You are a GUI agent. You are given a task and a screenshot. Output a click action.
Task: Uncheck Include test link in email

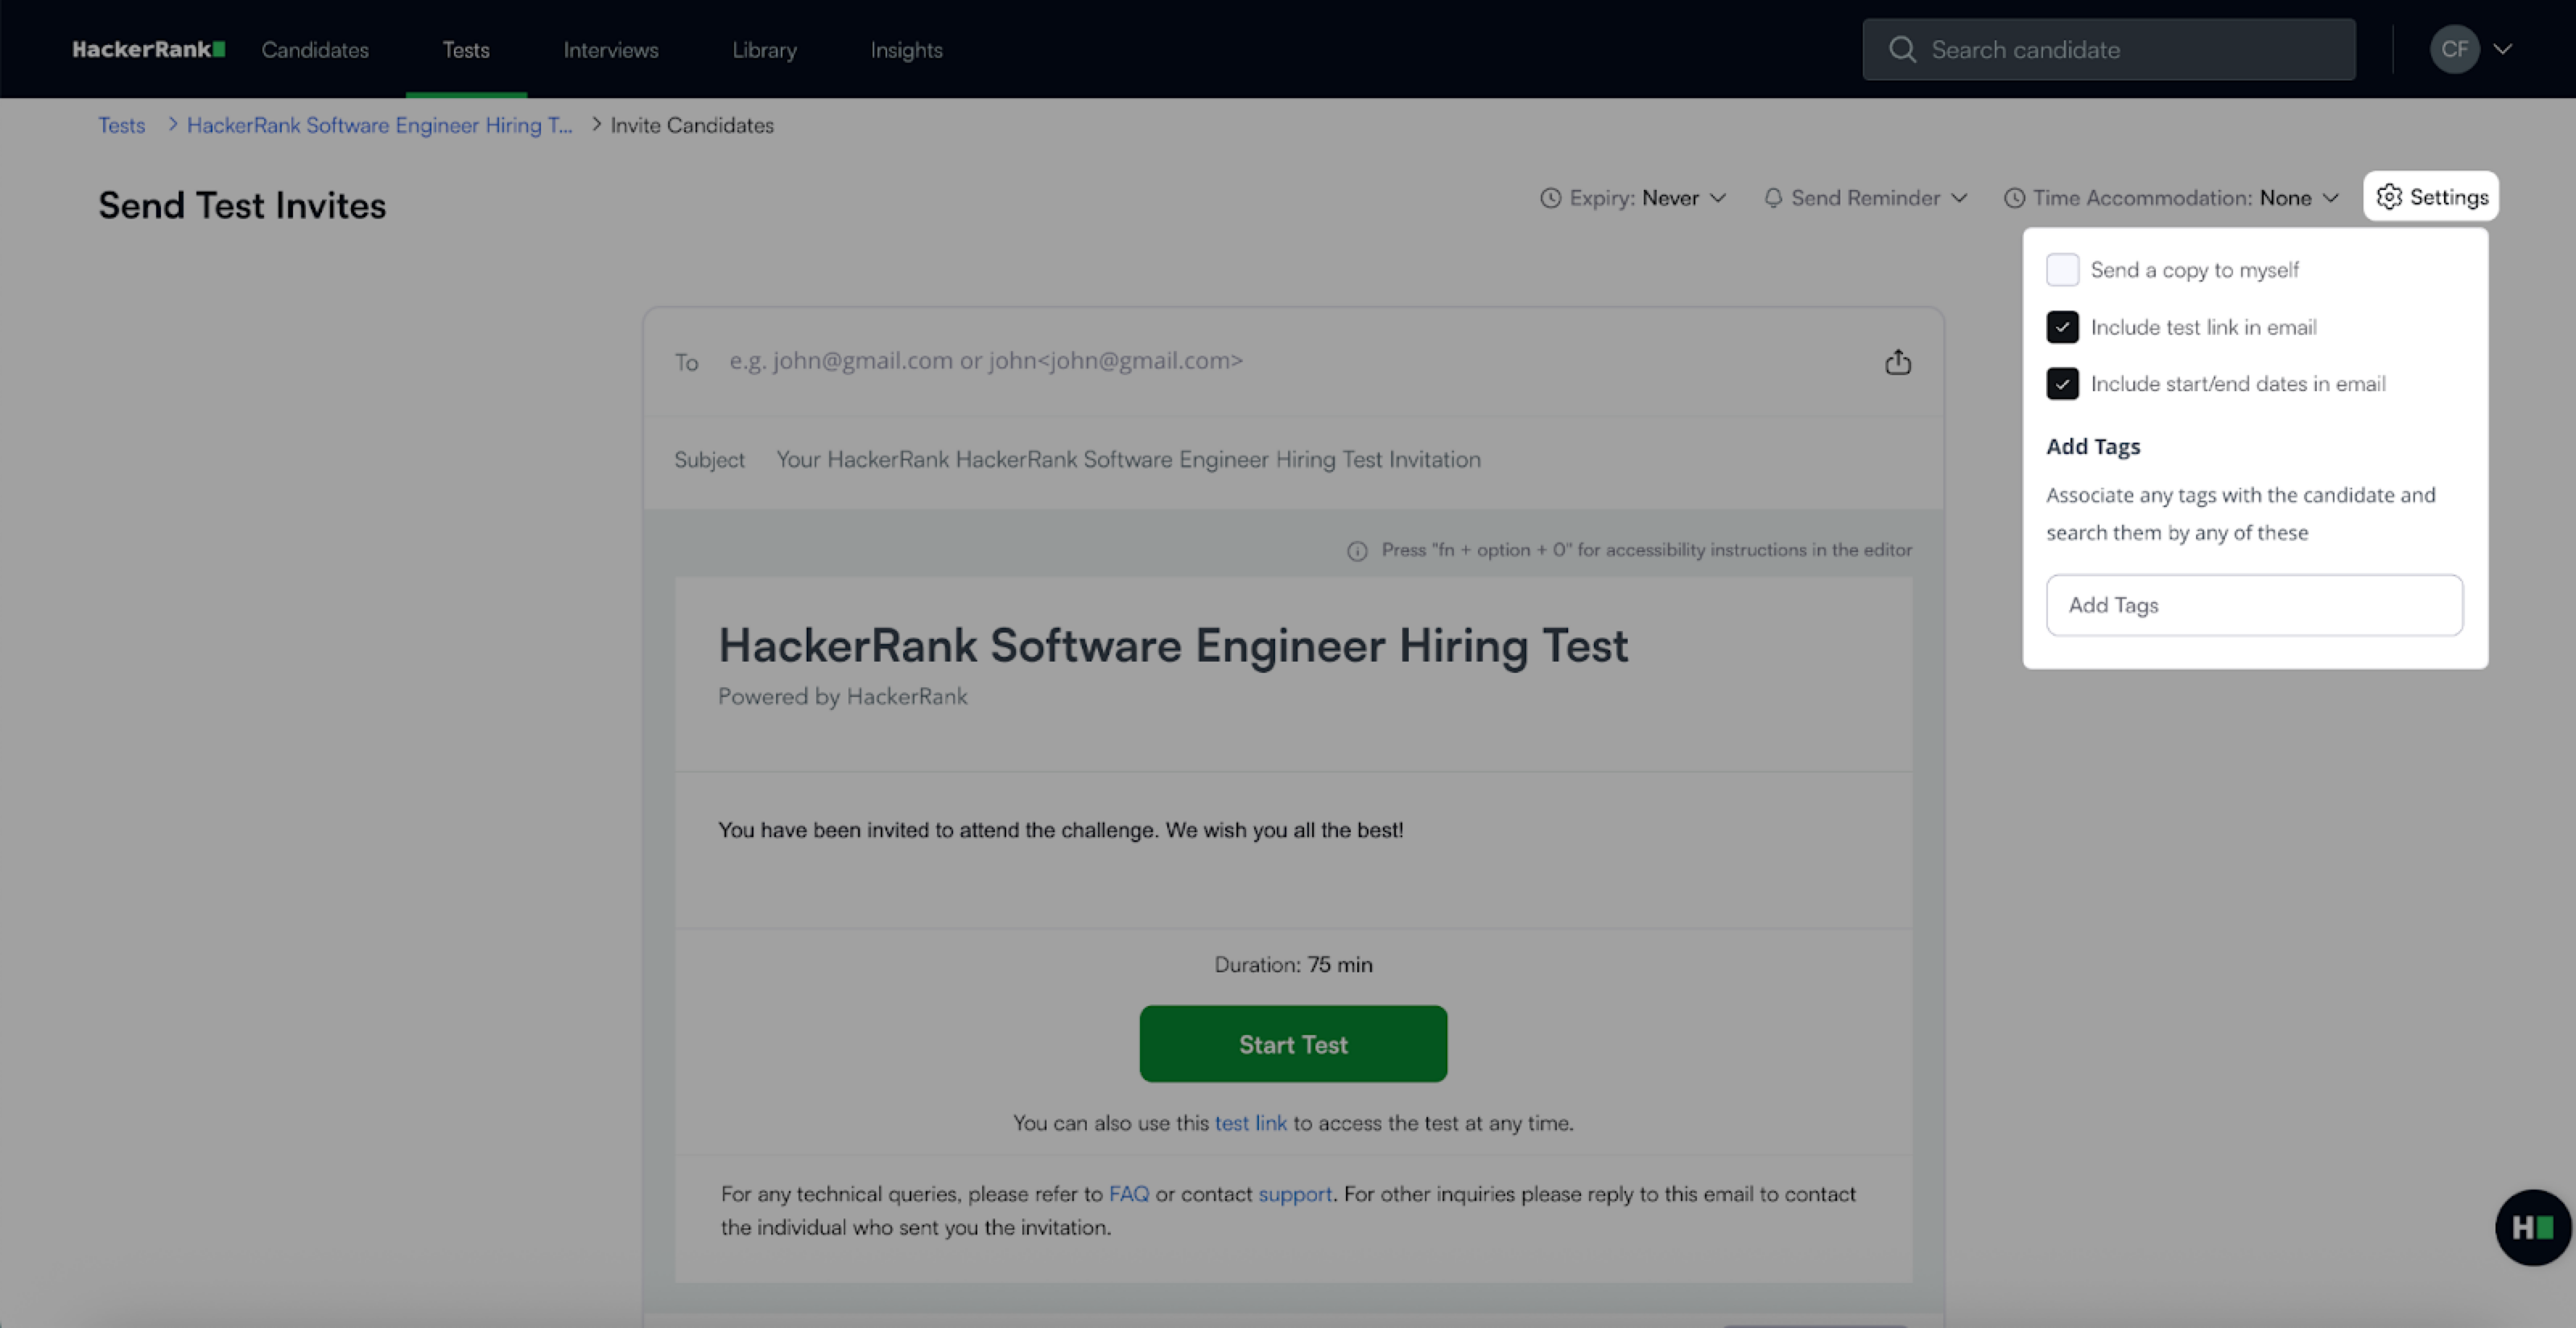pos(2062,327)
